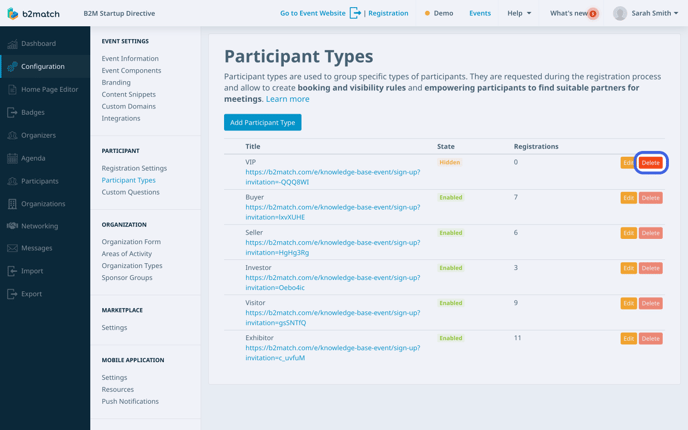Follow the Learn more link
This screenshot has height=430, width=688.
pyautogui.click(x=287, y=99)
